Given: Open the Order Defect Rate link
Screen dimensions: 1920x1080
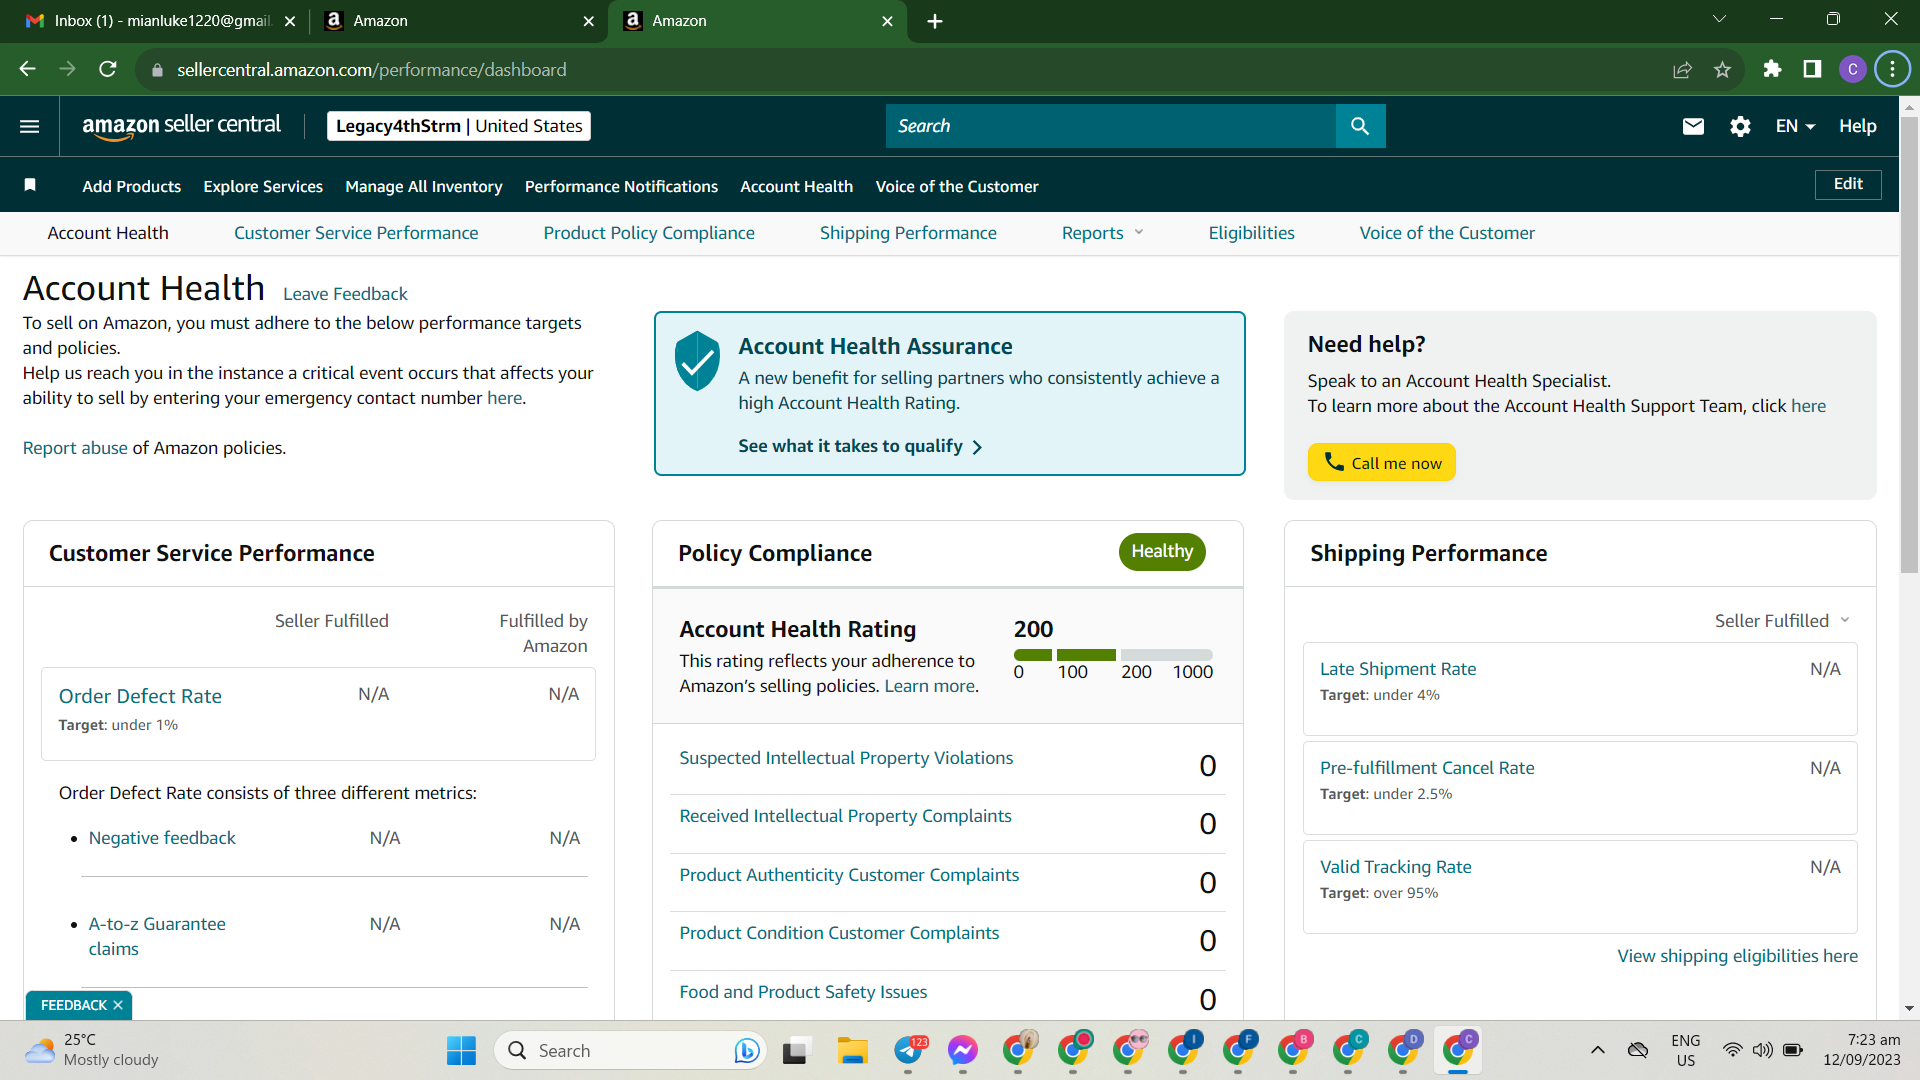Looking at the screenshot, I should pos(140,696).
